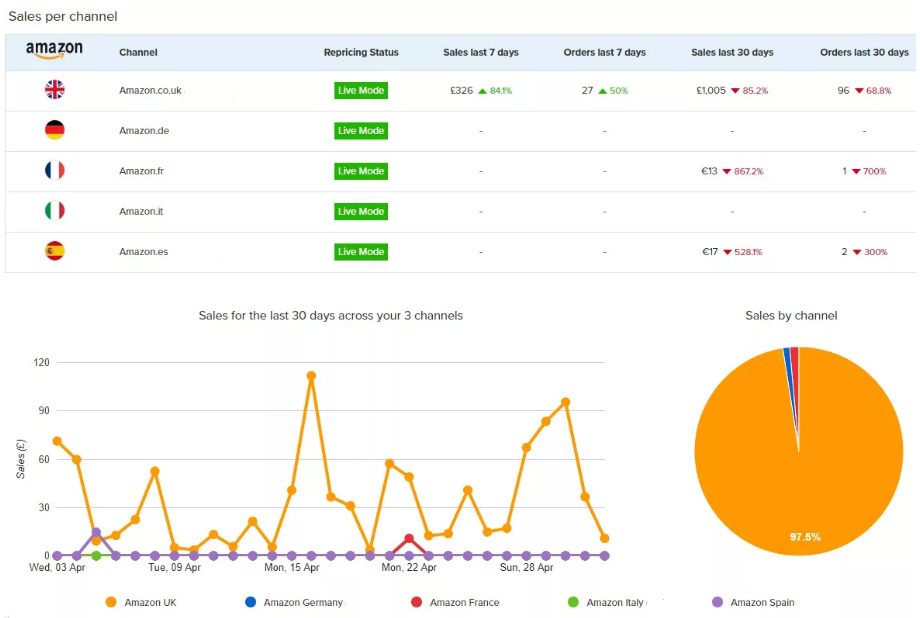The width and height of the screenshot is (920, 618).
Task: Click red down arrow beside 300%
Action: point(857,252)
